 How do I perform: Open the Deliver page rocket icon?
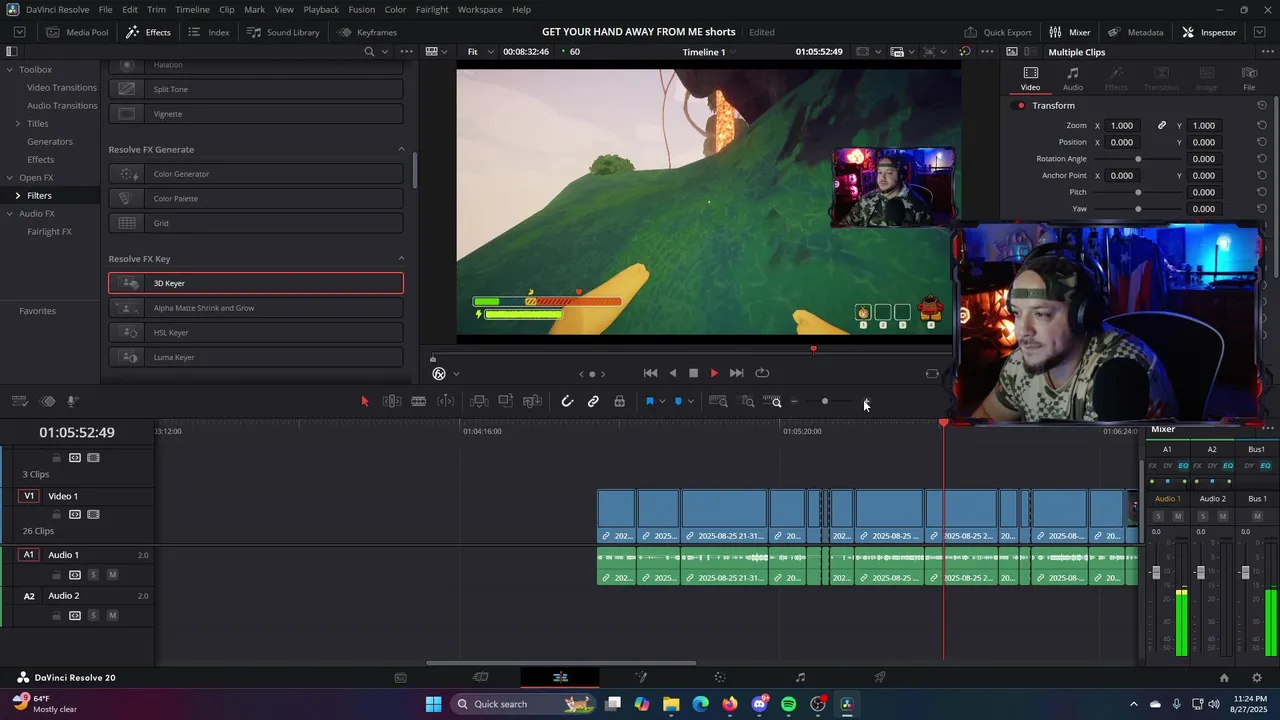880,677
